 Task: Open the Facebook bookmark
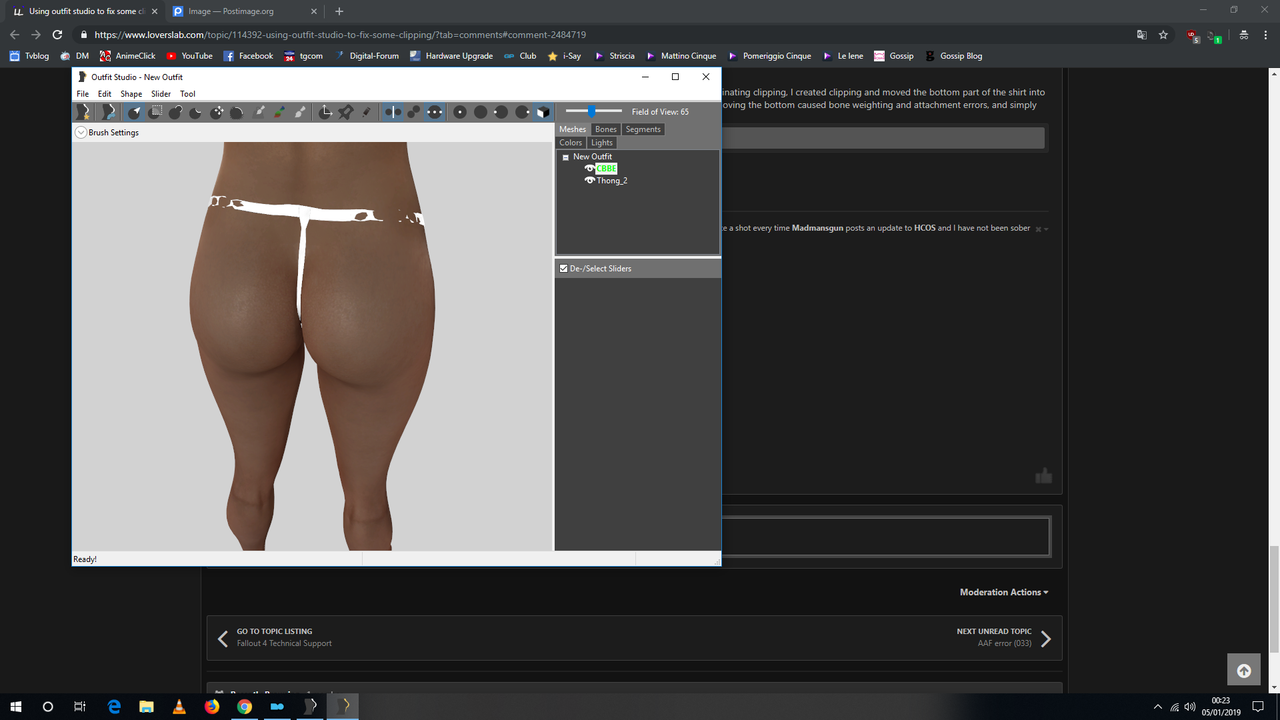tap(248, 56)
